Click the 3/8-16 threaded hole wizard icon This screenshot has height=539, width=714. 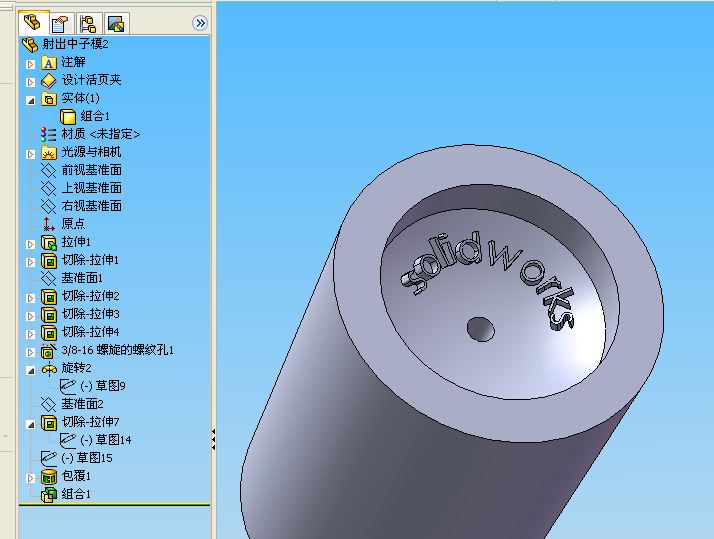(49, 351)
